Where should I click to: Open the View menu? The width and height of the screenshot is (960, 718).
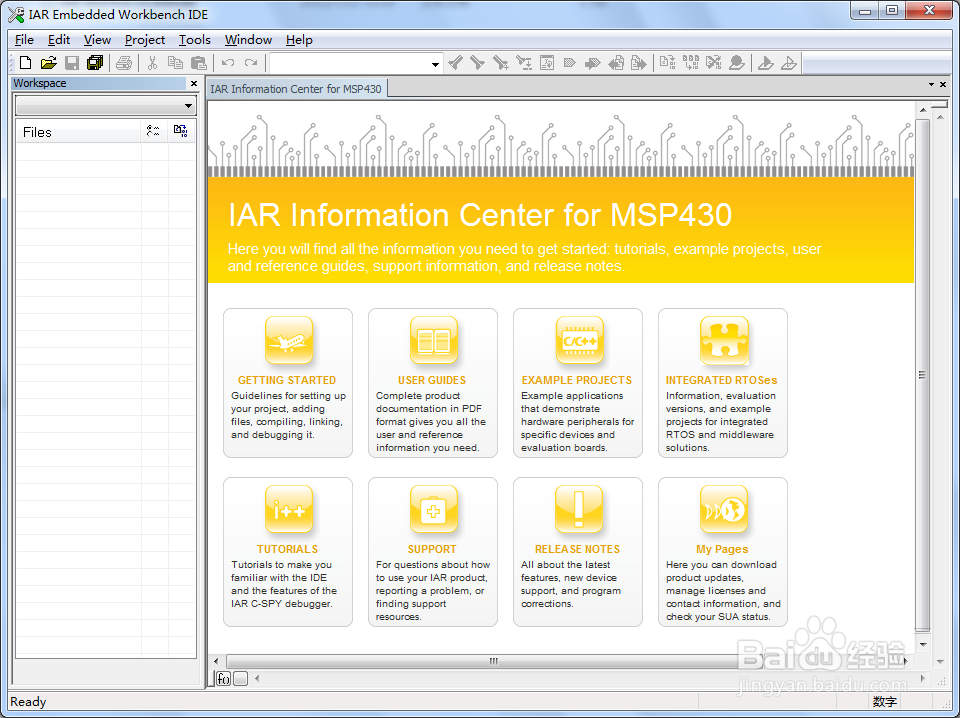pos(97,40)
